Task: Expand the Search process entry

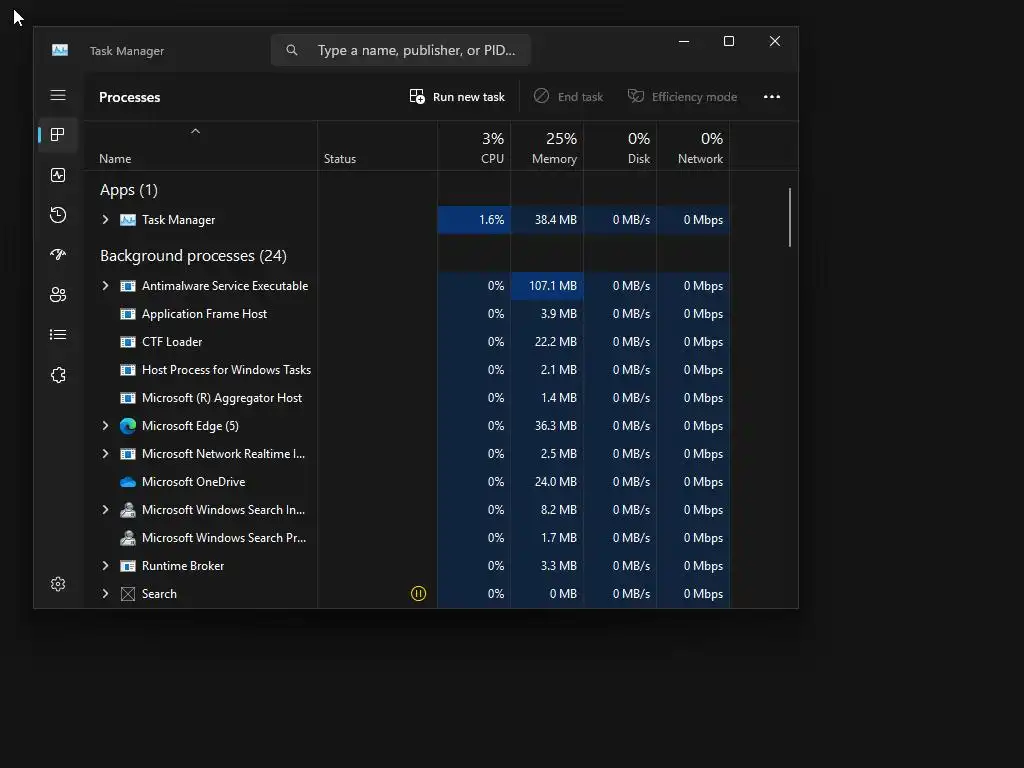Action: click(105, 594)
